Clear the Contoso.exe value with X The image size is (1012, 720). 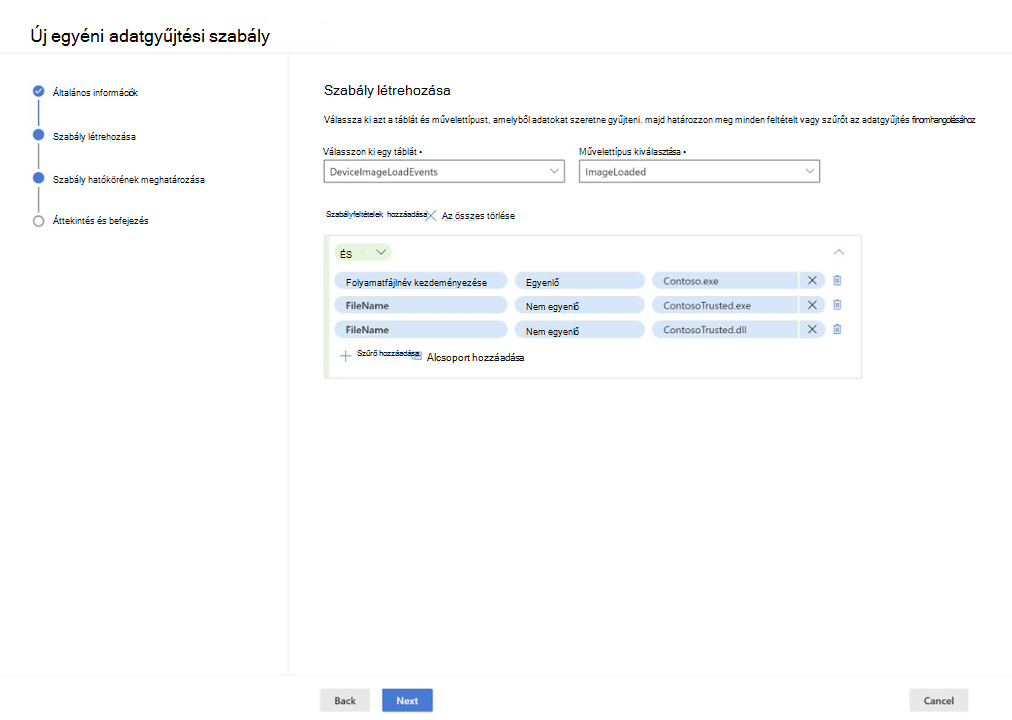[812, 281]
